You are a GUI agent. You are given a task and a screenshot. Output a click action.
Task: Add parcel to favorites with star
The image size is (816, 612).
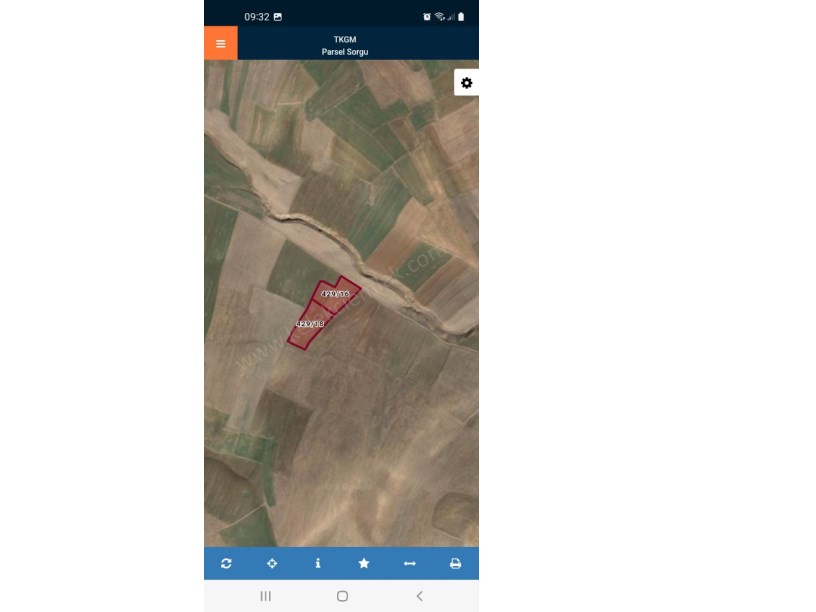pyautogui.click(x=364, y=564)
